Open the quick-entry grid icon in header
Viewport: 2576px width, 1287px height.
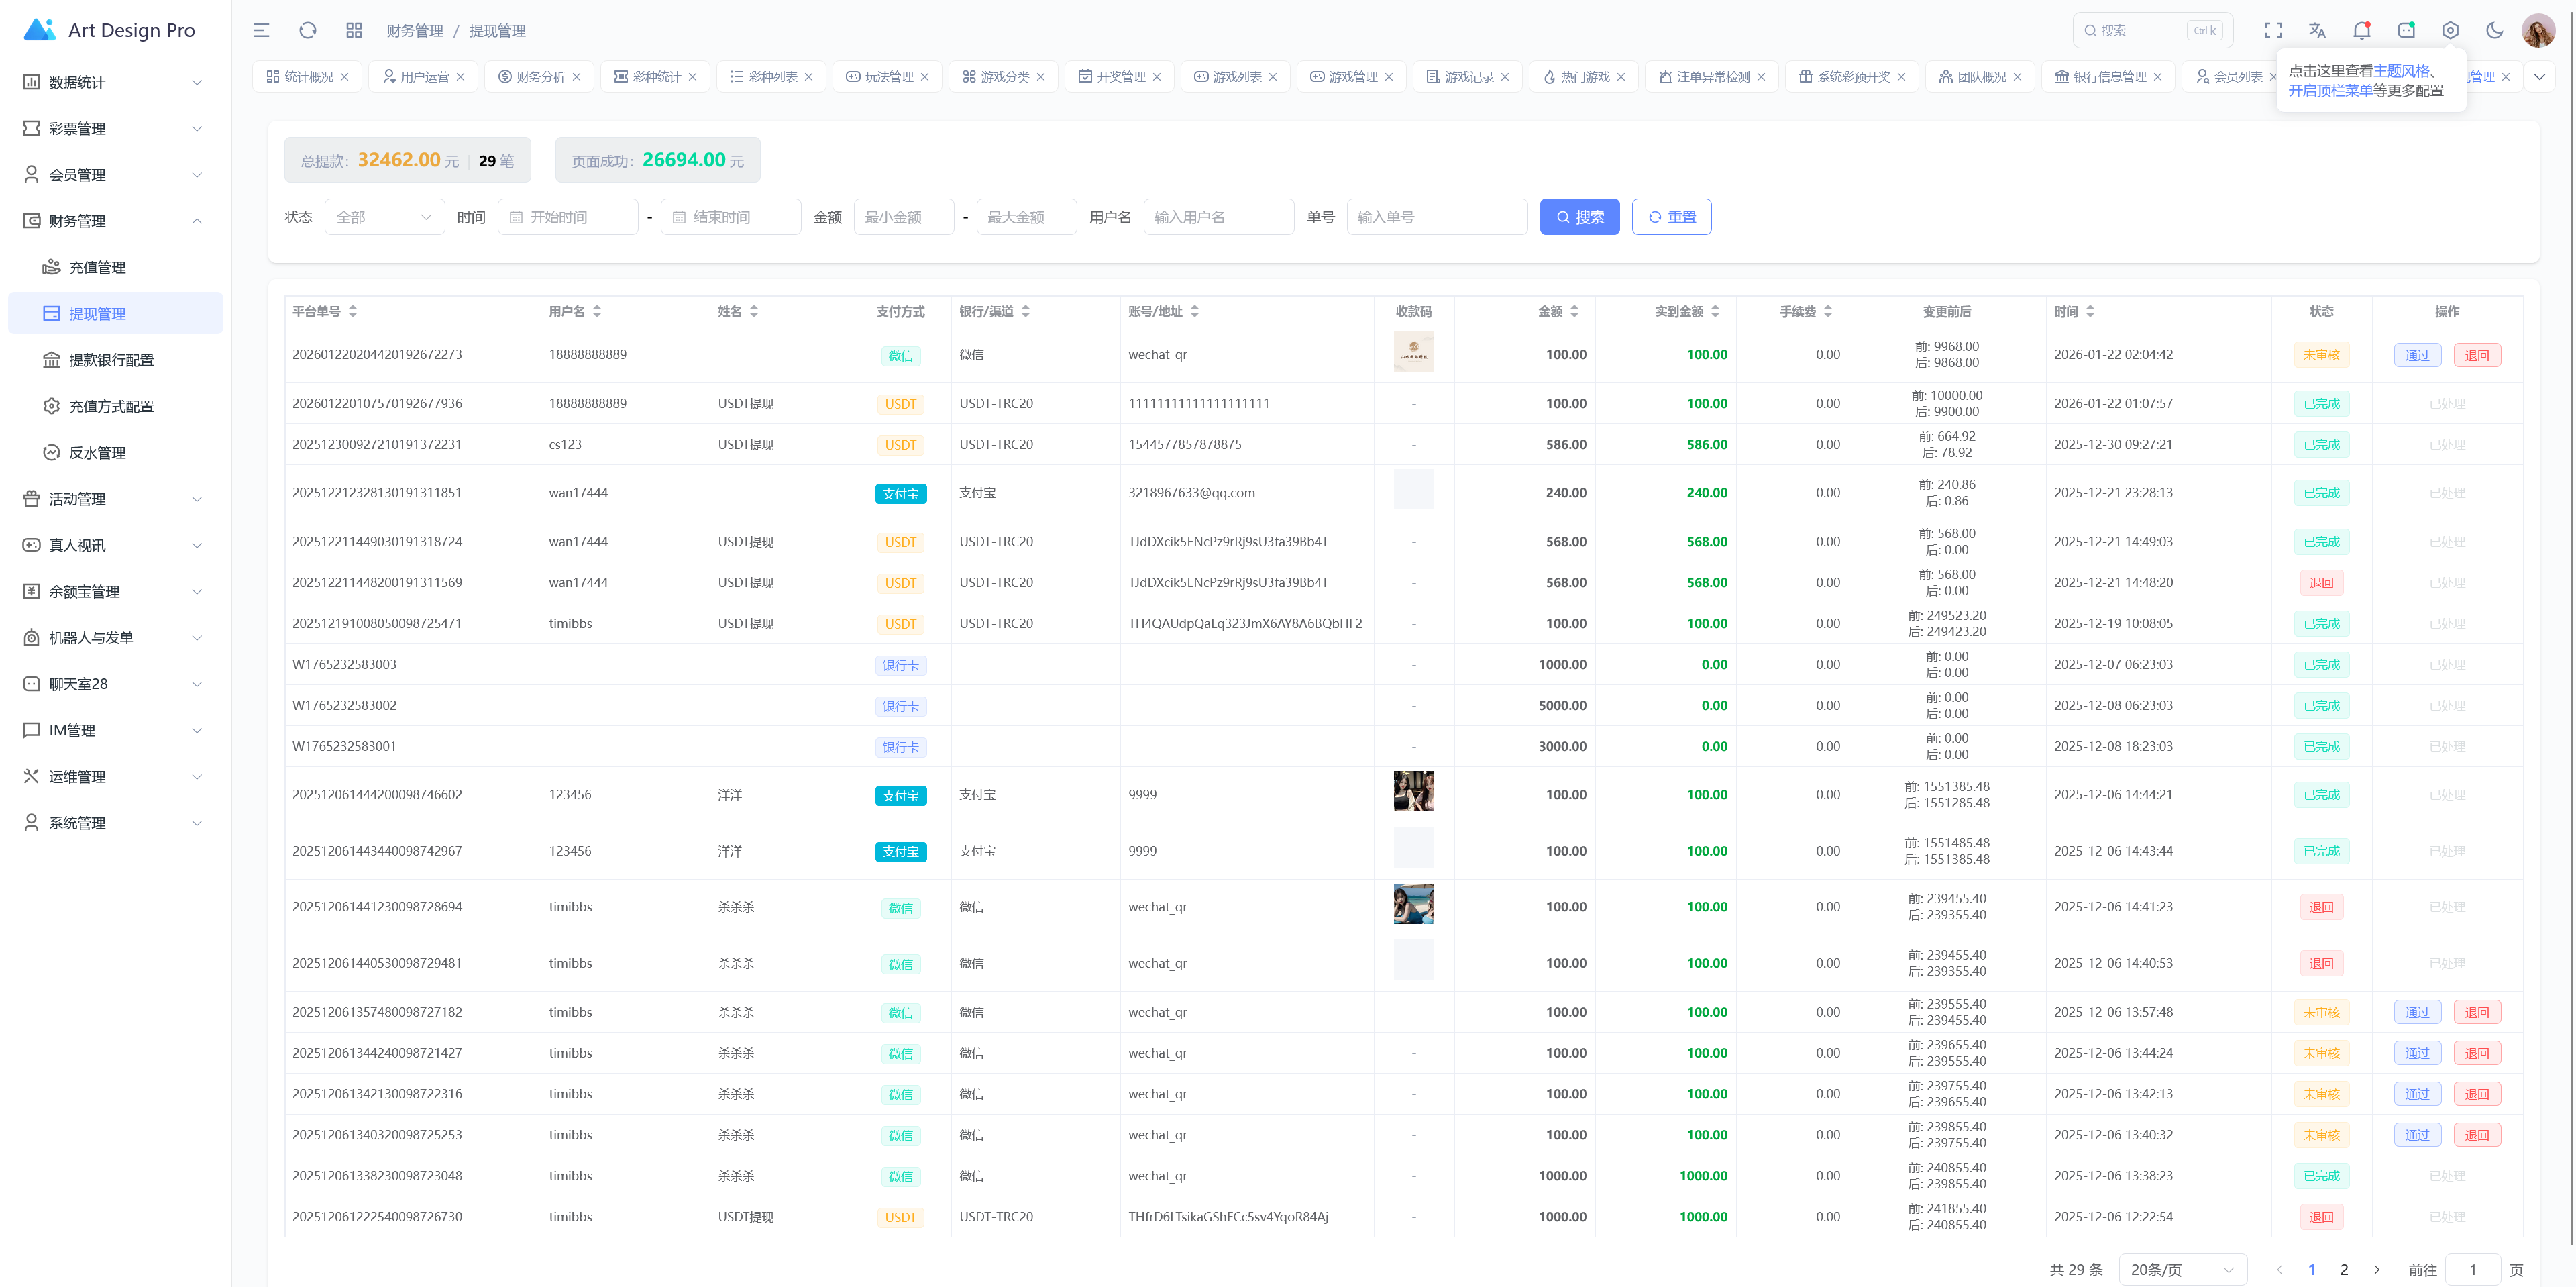pyautogui.click(x=354, y=30)
